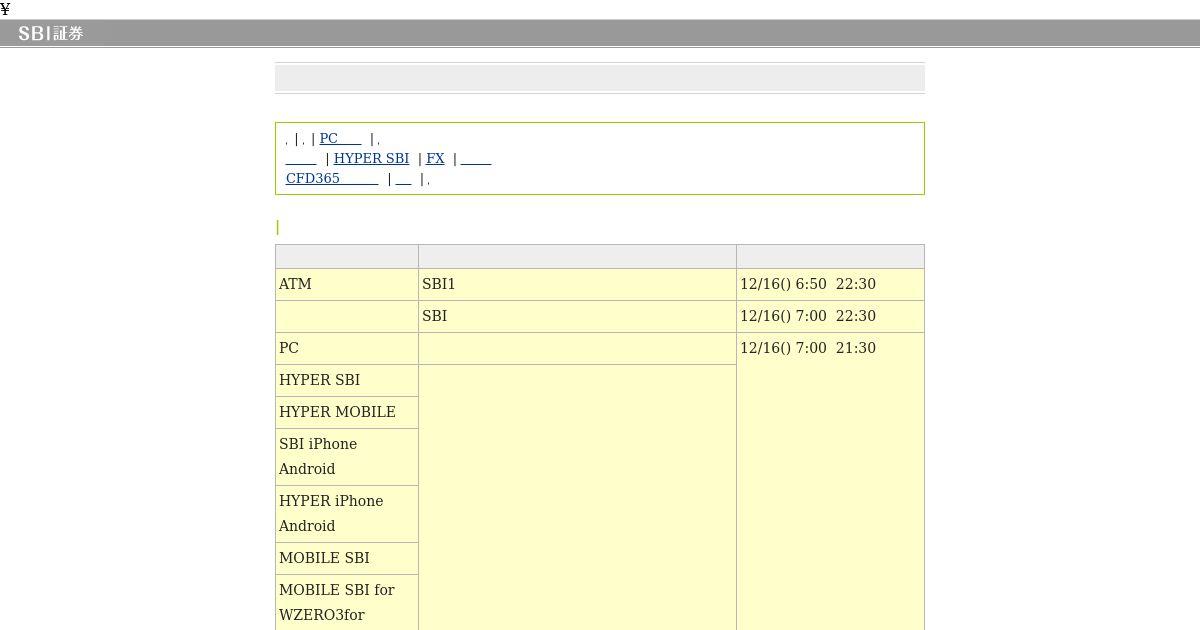Select the 12/16() 7:00 21:30 time cell
The height and width of the screenshot is (630, 1200).
pyautogui.click(x=830, y=481)
